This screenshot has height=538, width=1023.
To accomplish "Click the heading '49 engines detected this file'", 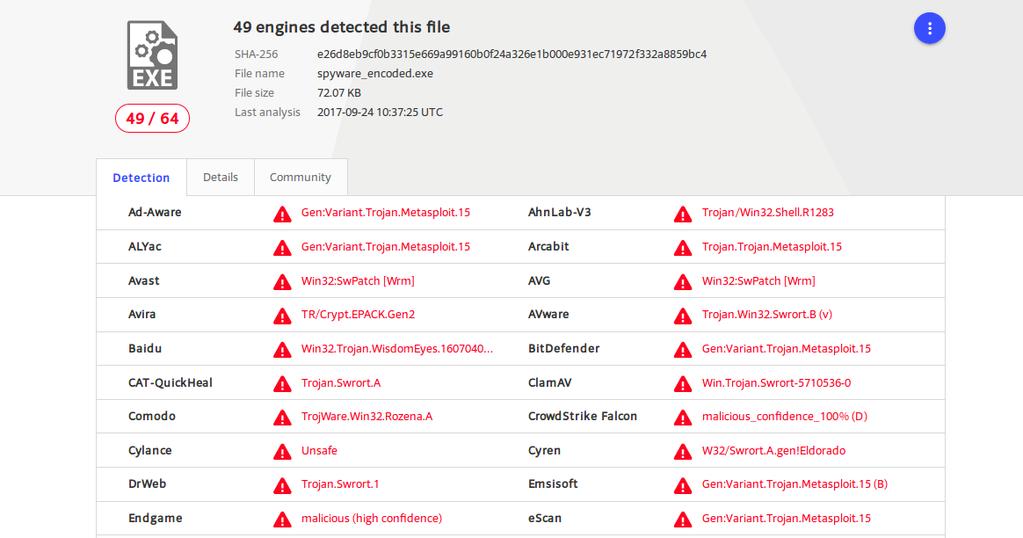I will pyautogui.click(x=342, y=27).
